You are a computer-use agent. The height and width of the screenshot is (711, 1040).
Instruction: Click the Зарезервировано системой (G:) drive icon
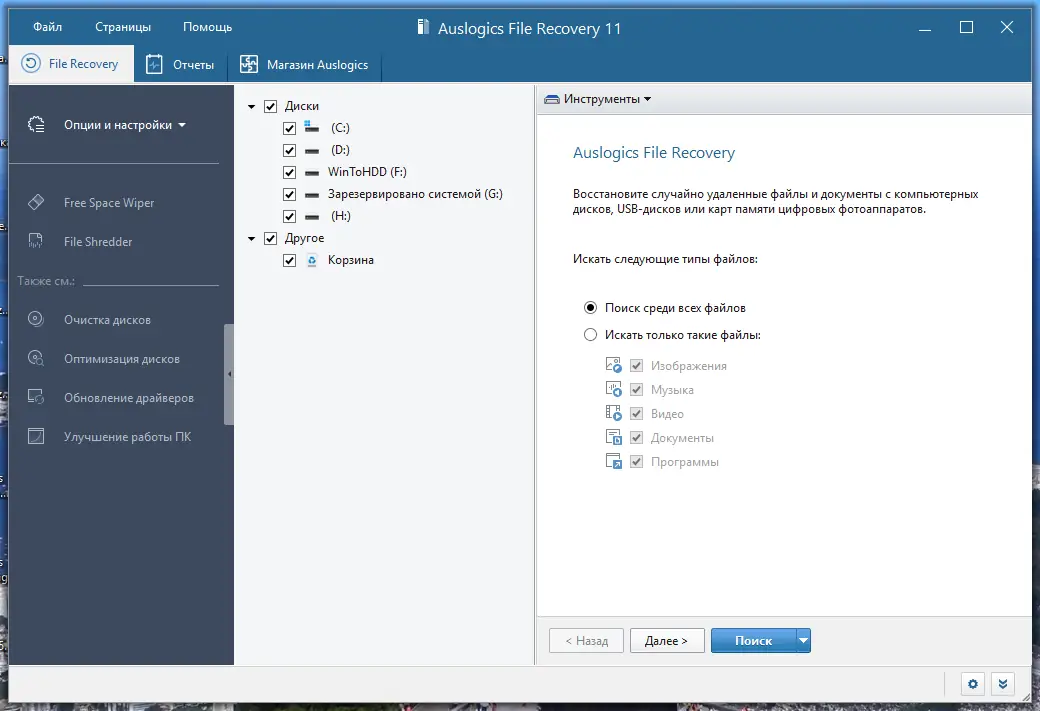click(x=312, y=195)
